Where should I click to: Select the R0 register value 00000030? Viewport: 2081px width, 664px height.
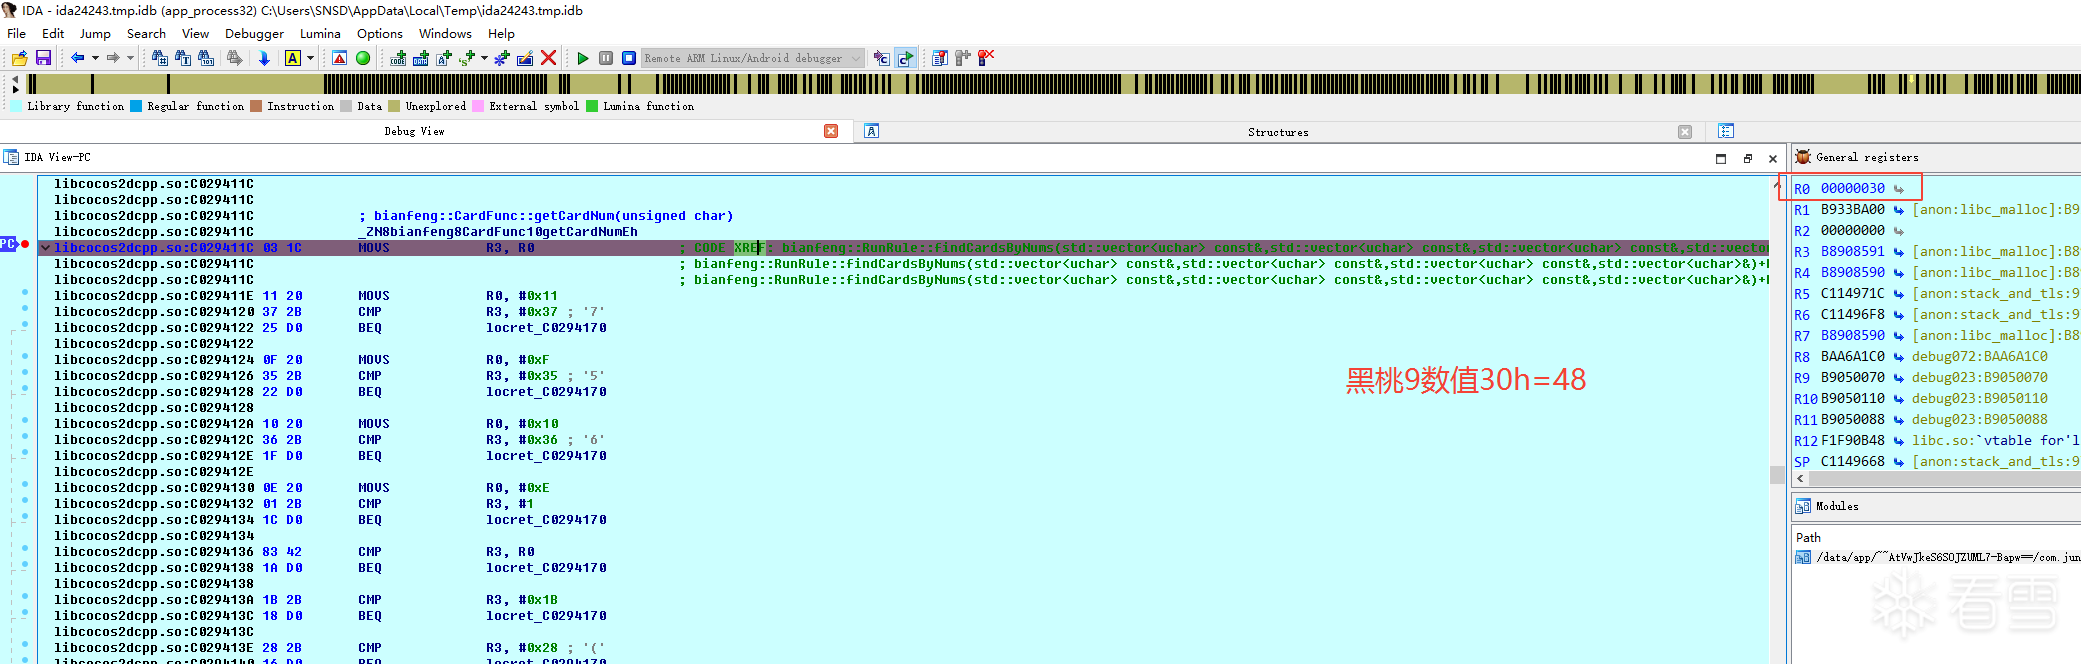coord(1852,188)
